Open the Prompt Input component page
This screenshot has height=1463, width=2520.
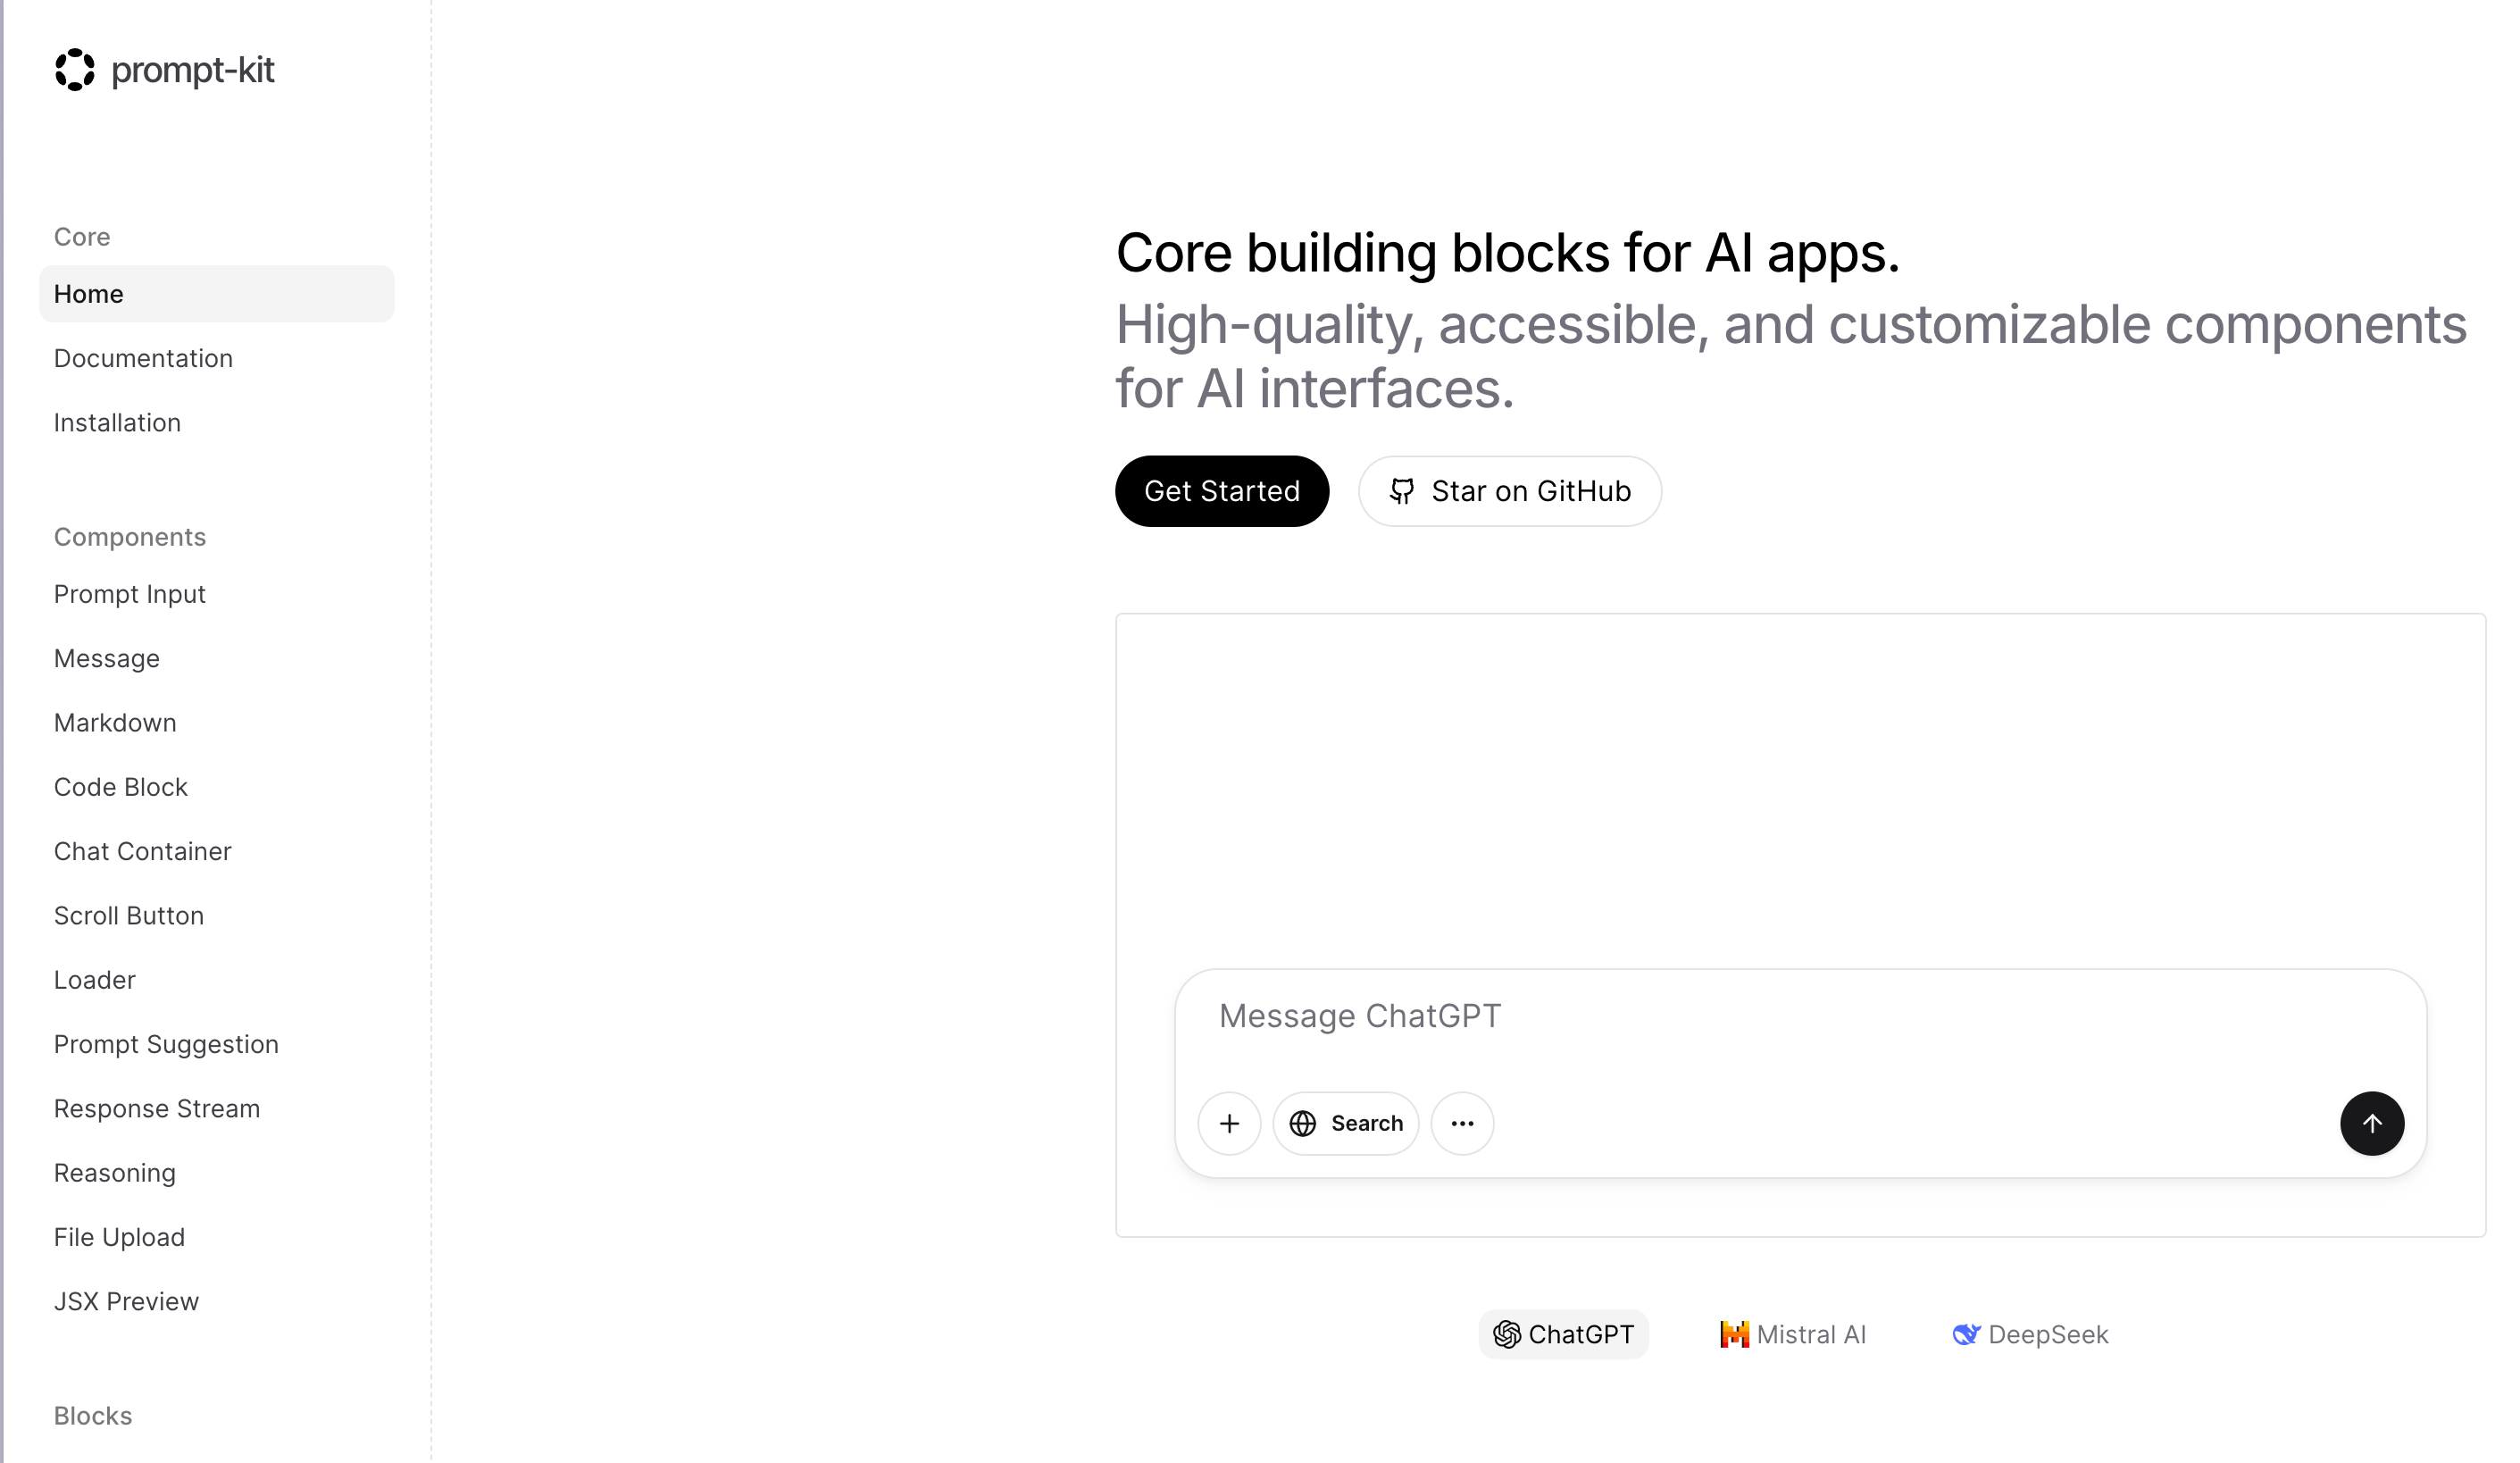pyautogui.click(x=129, y=594)
